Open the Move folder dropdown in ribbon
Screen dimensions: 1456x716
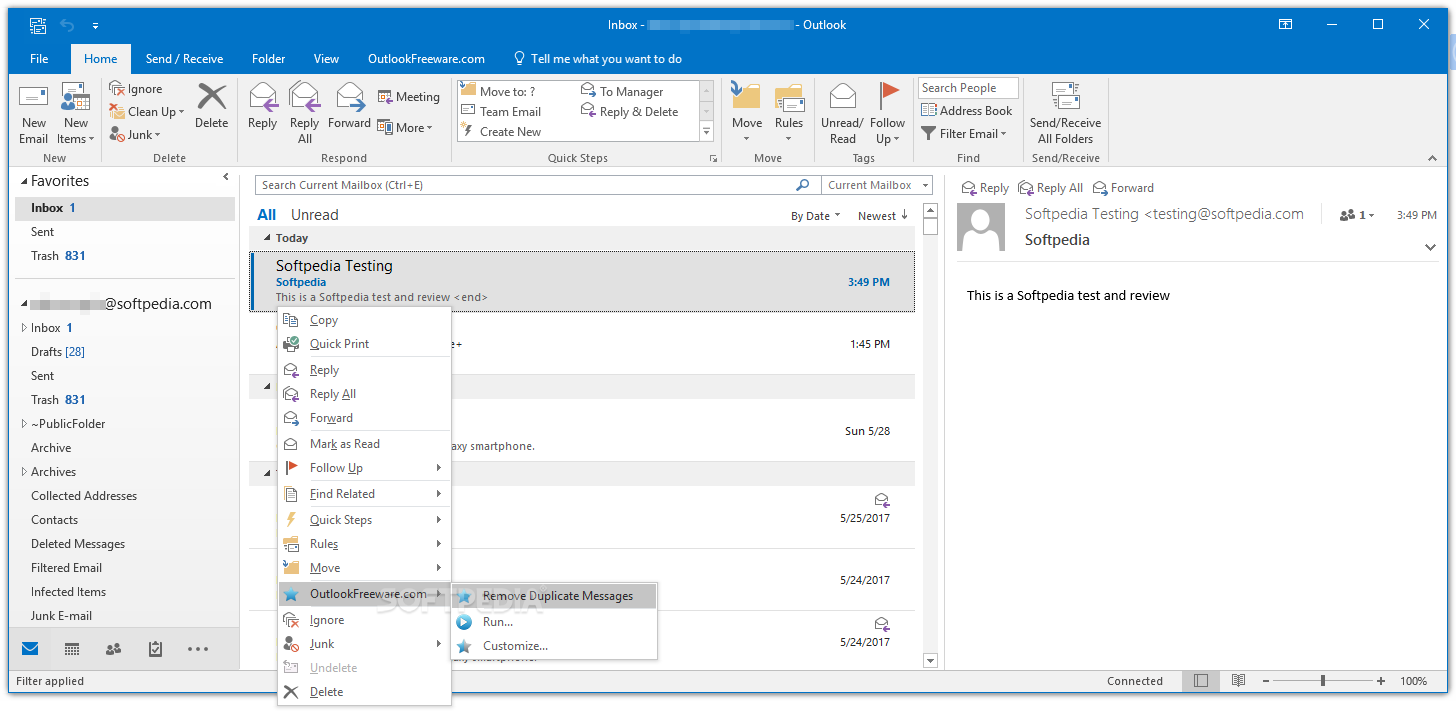[x=746, y=114]
